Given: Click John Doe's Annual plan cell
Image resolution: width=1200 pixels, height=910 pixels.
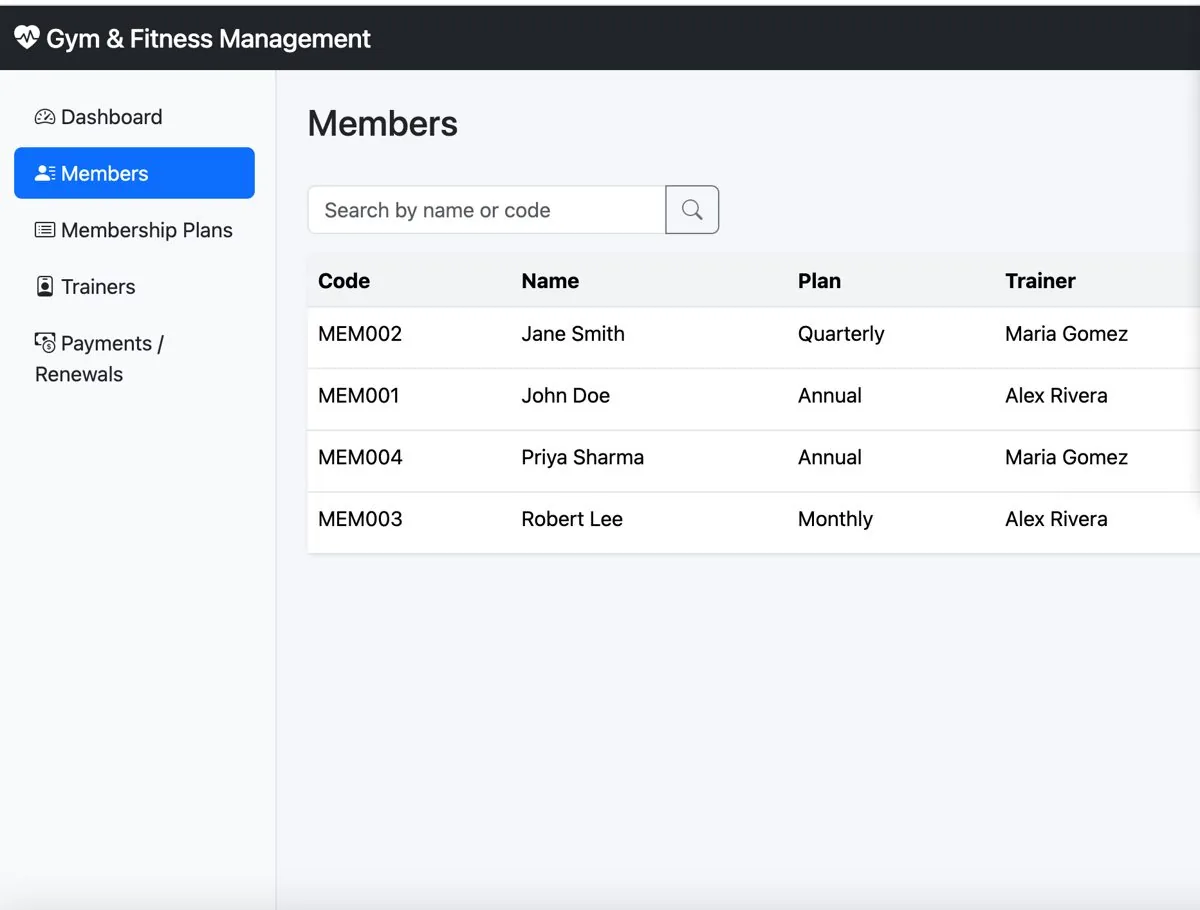Looking at the screenshot, I should 830,396.
